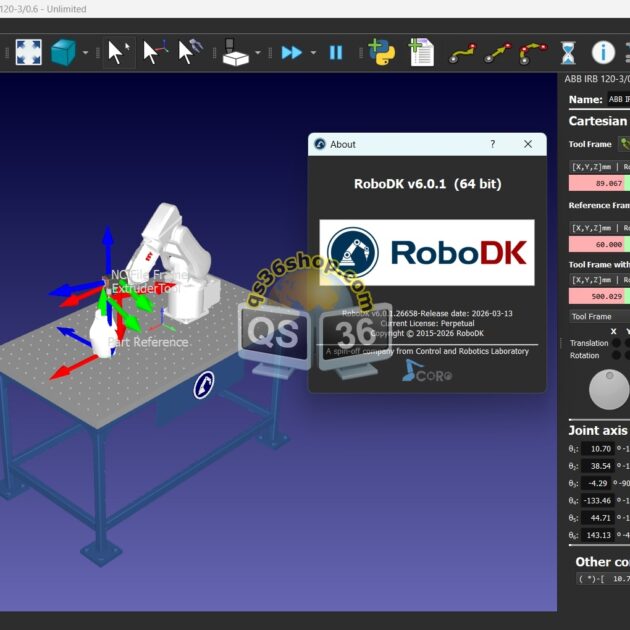Add a new program with the checklist icon
The height and width of the screenshot is (630, 630).
[421, 52]
